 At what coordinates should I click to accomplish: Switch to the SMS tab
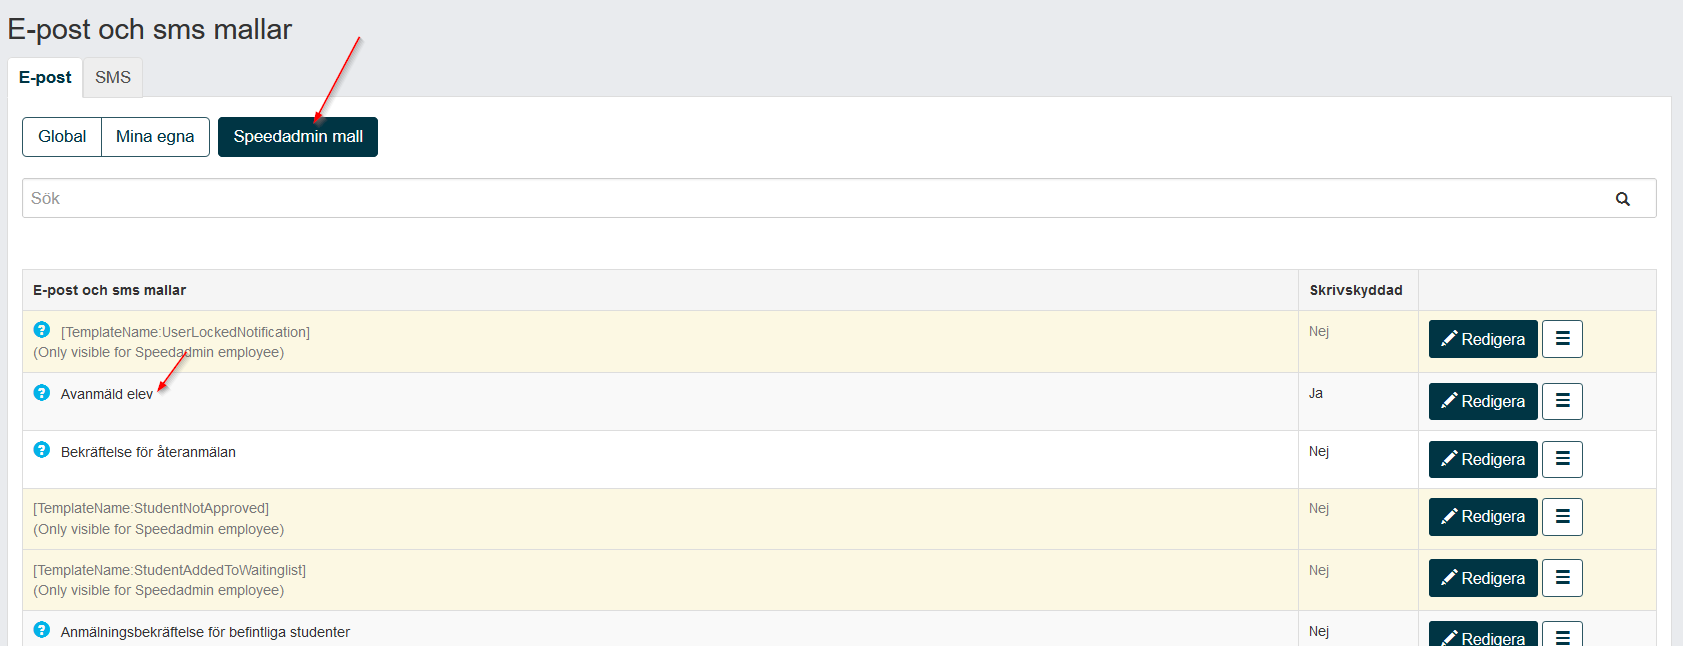pos(113,77)
